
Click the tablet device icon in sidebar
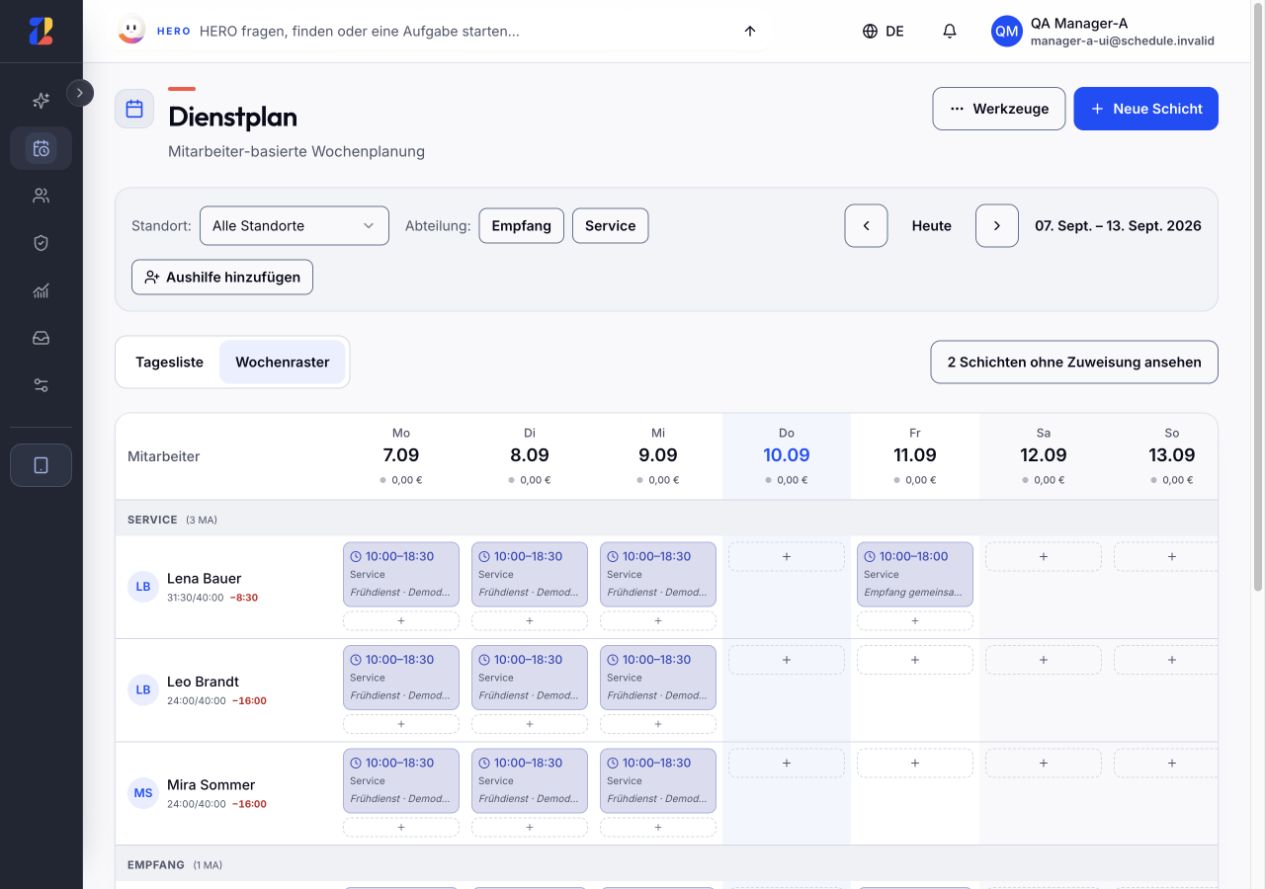41,465
